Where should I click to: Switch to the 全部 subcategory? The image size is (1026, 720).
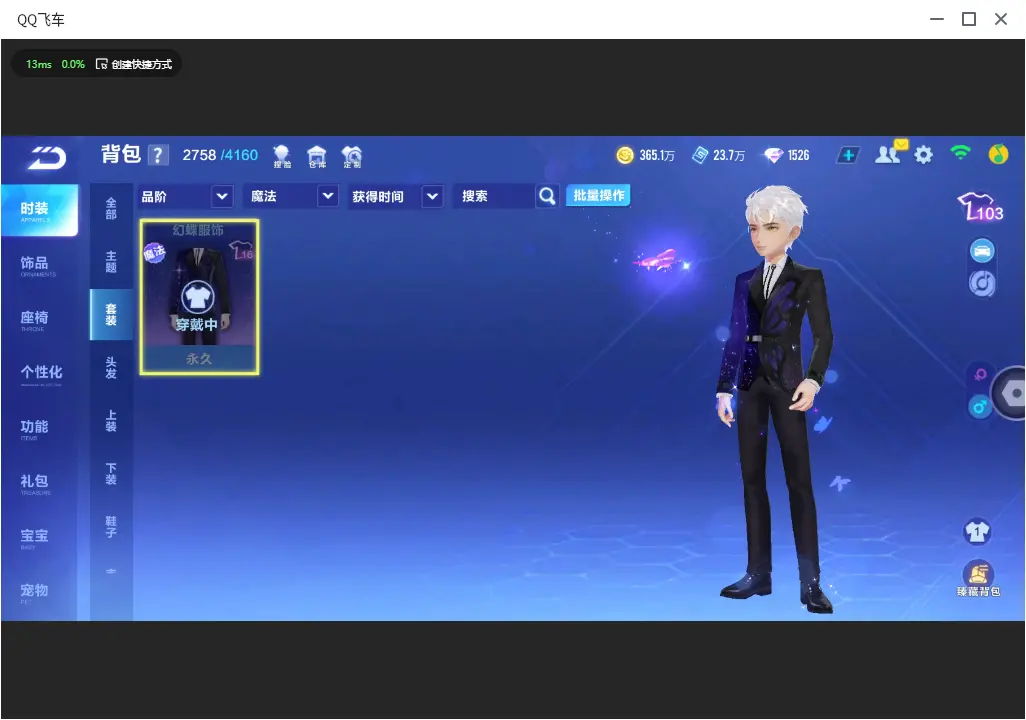[111, 209]
